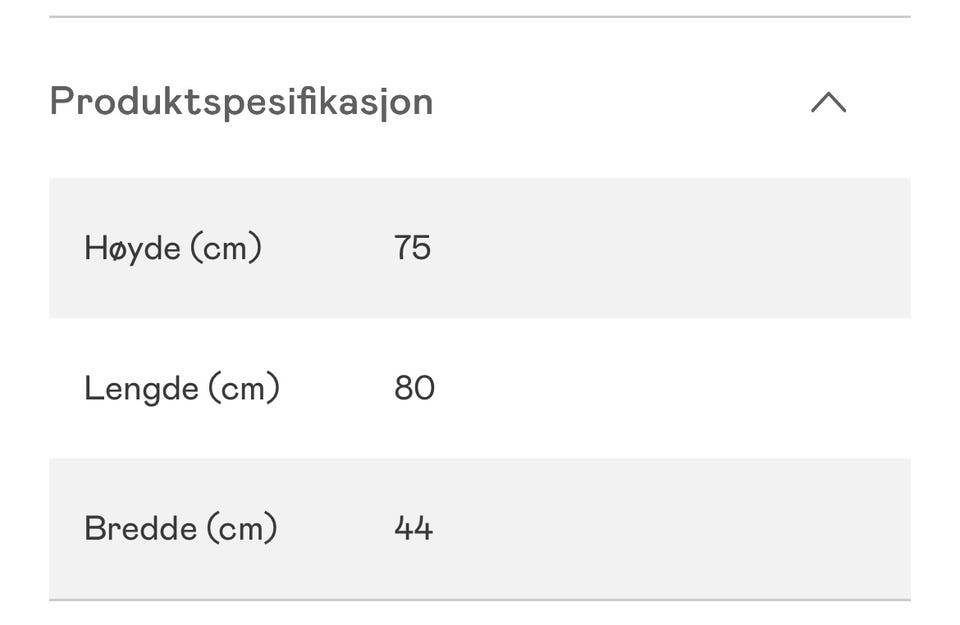Screen dimensions: 960x625
Task: Collapse the Produktspesifikasjon section with the chevron
Action: pos(828,102)
